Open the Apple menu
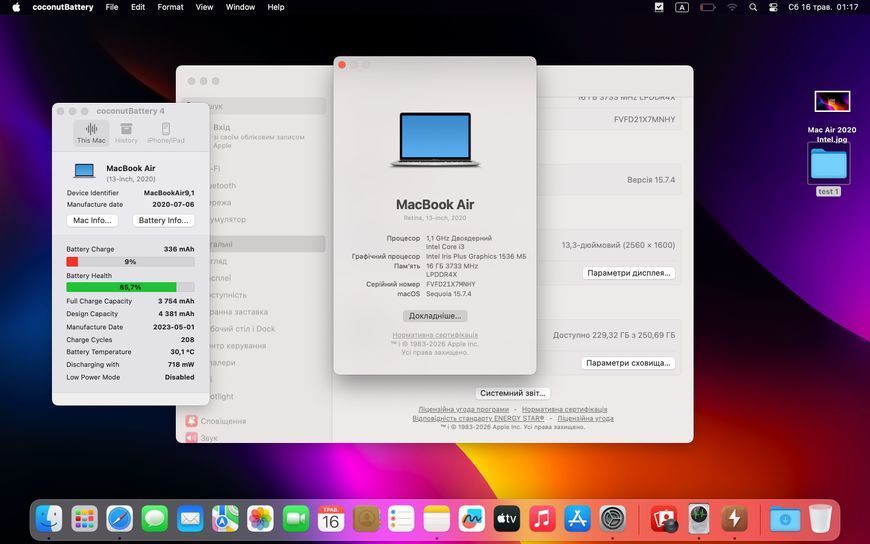Screen dimensions: 870x544 [x=16, y=7]
